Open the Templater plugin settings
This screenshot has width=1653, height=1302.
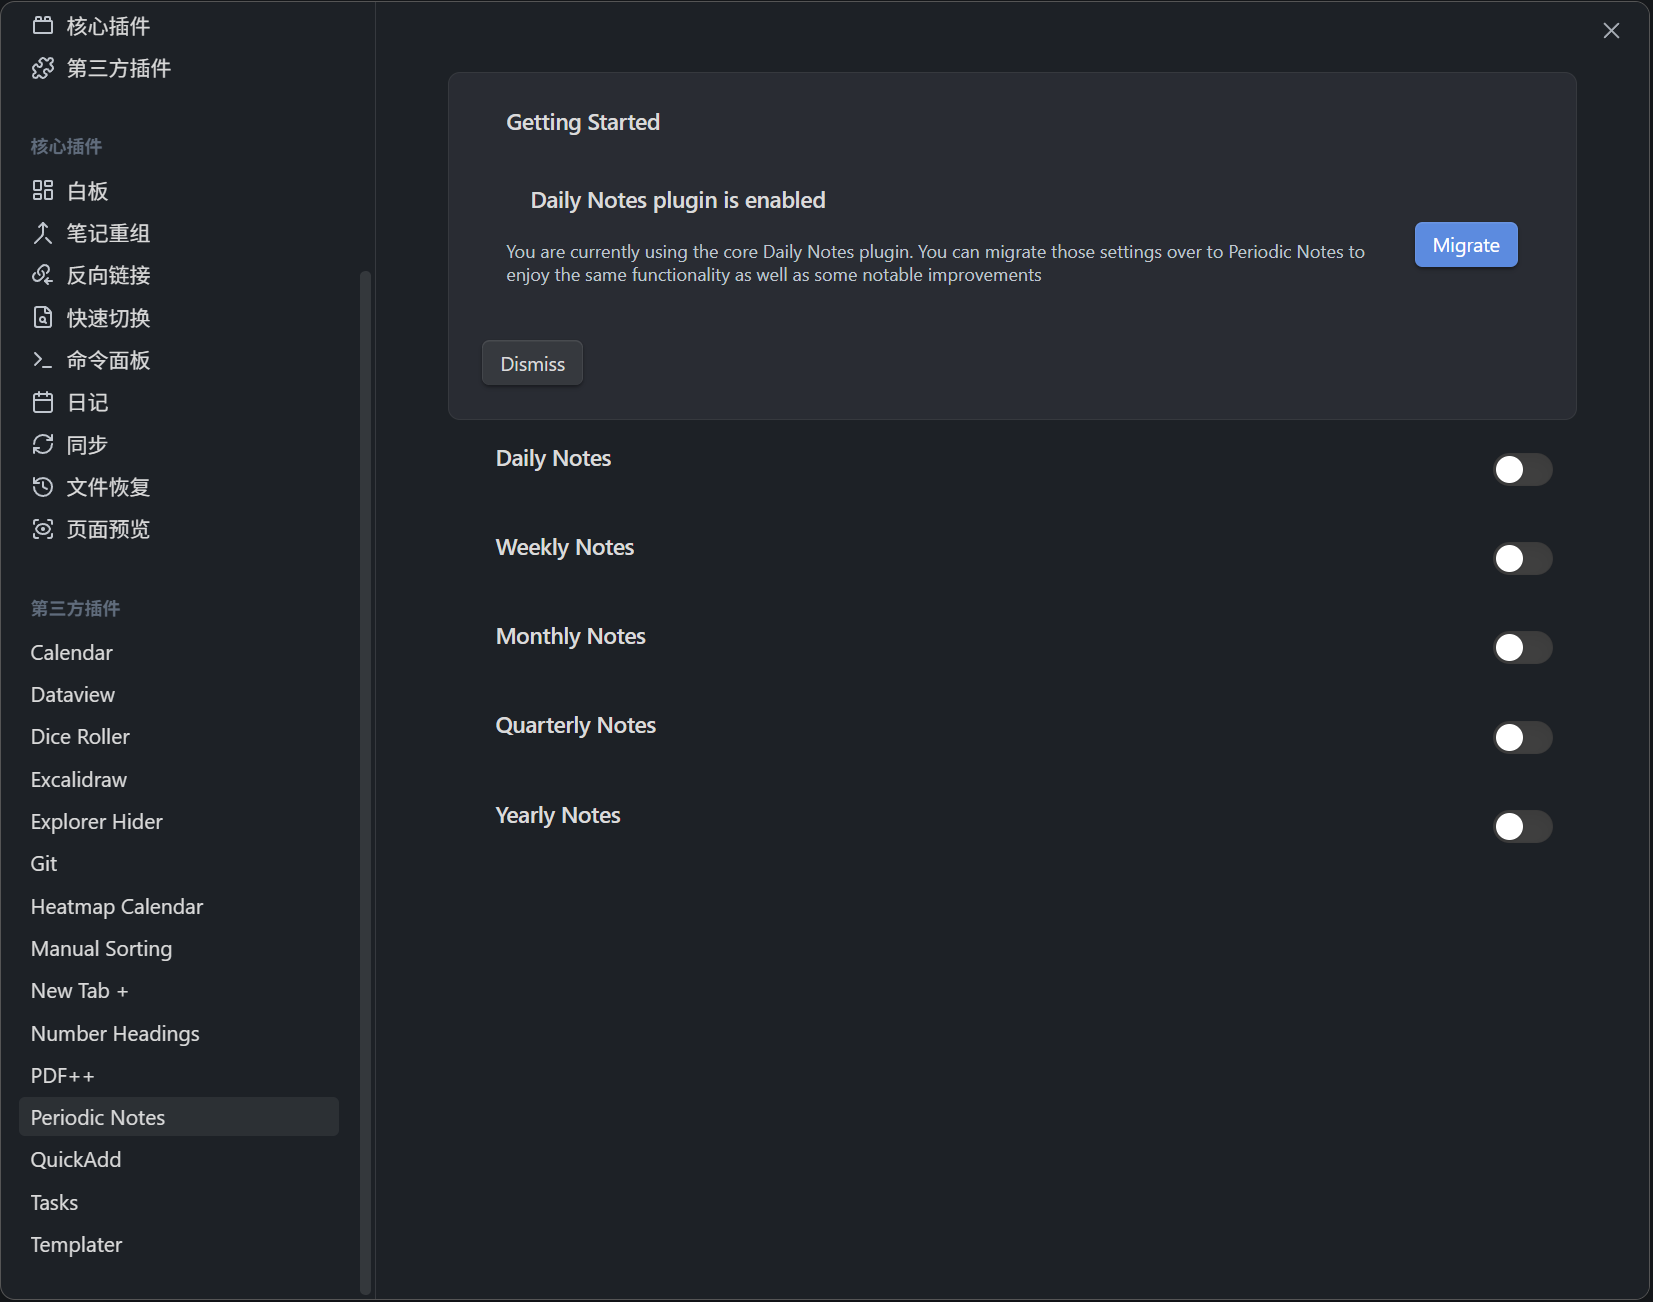pos(77,1245)
